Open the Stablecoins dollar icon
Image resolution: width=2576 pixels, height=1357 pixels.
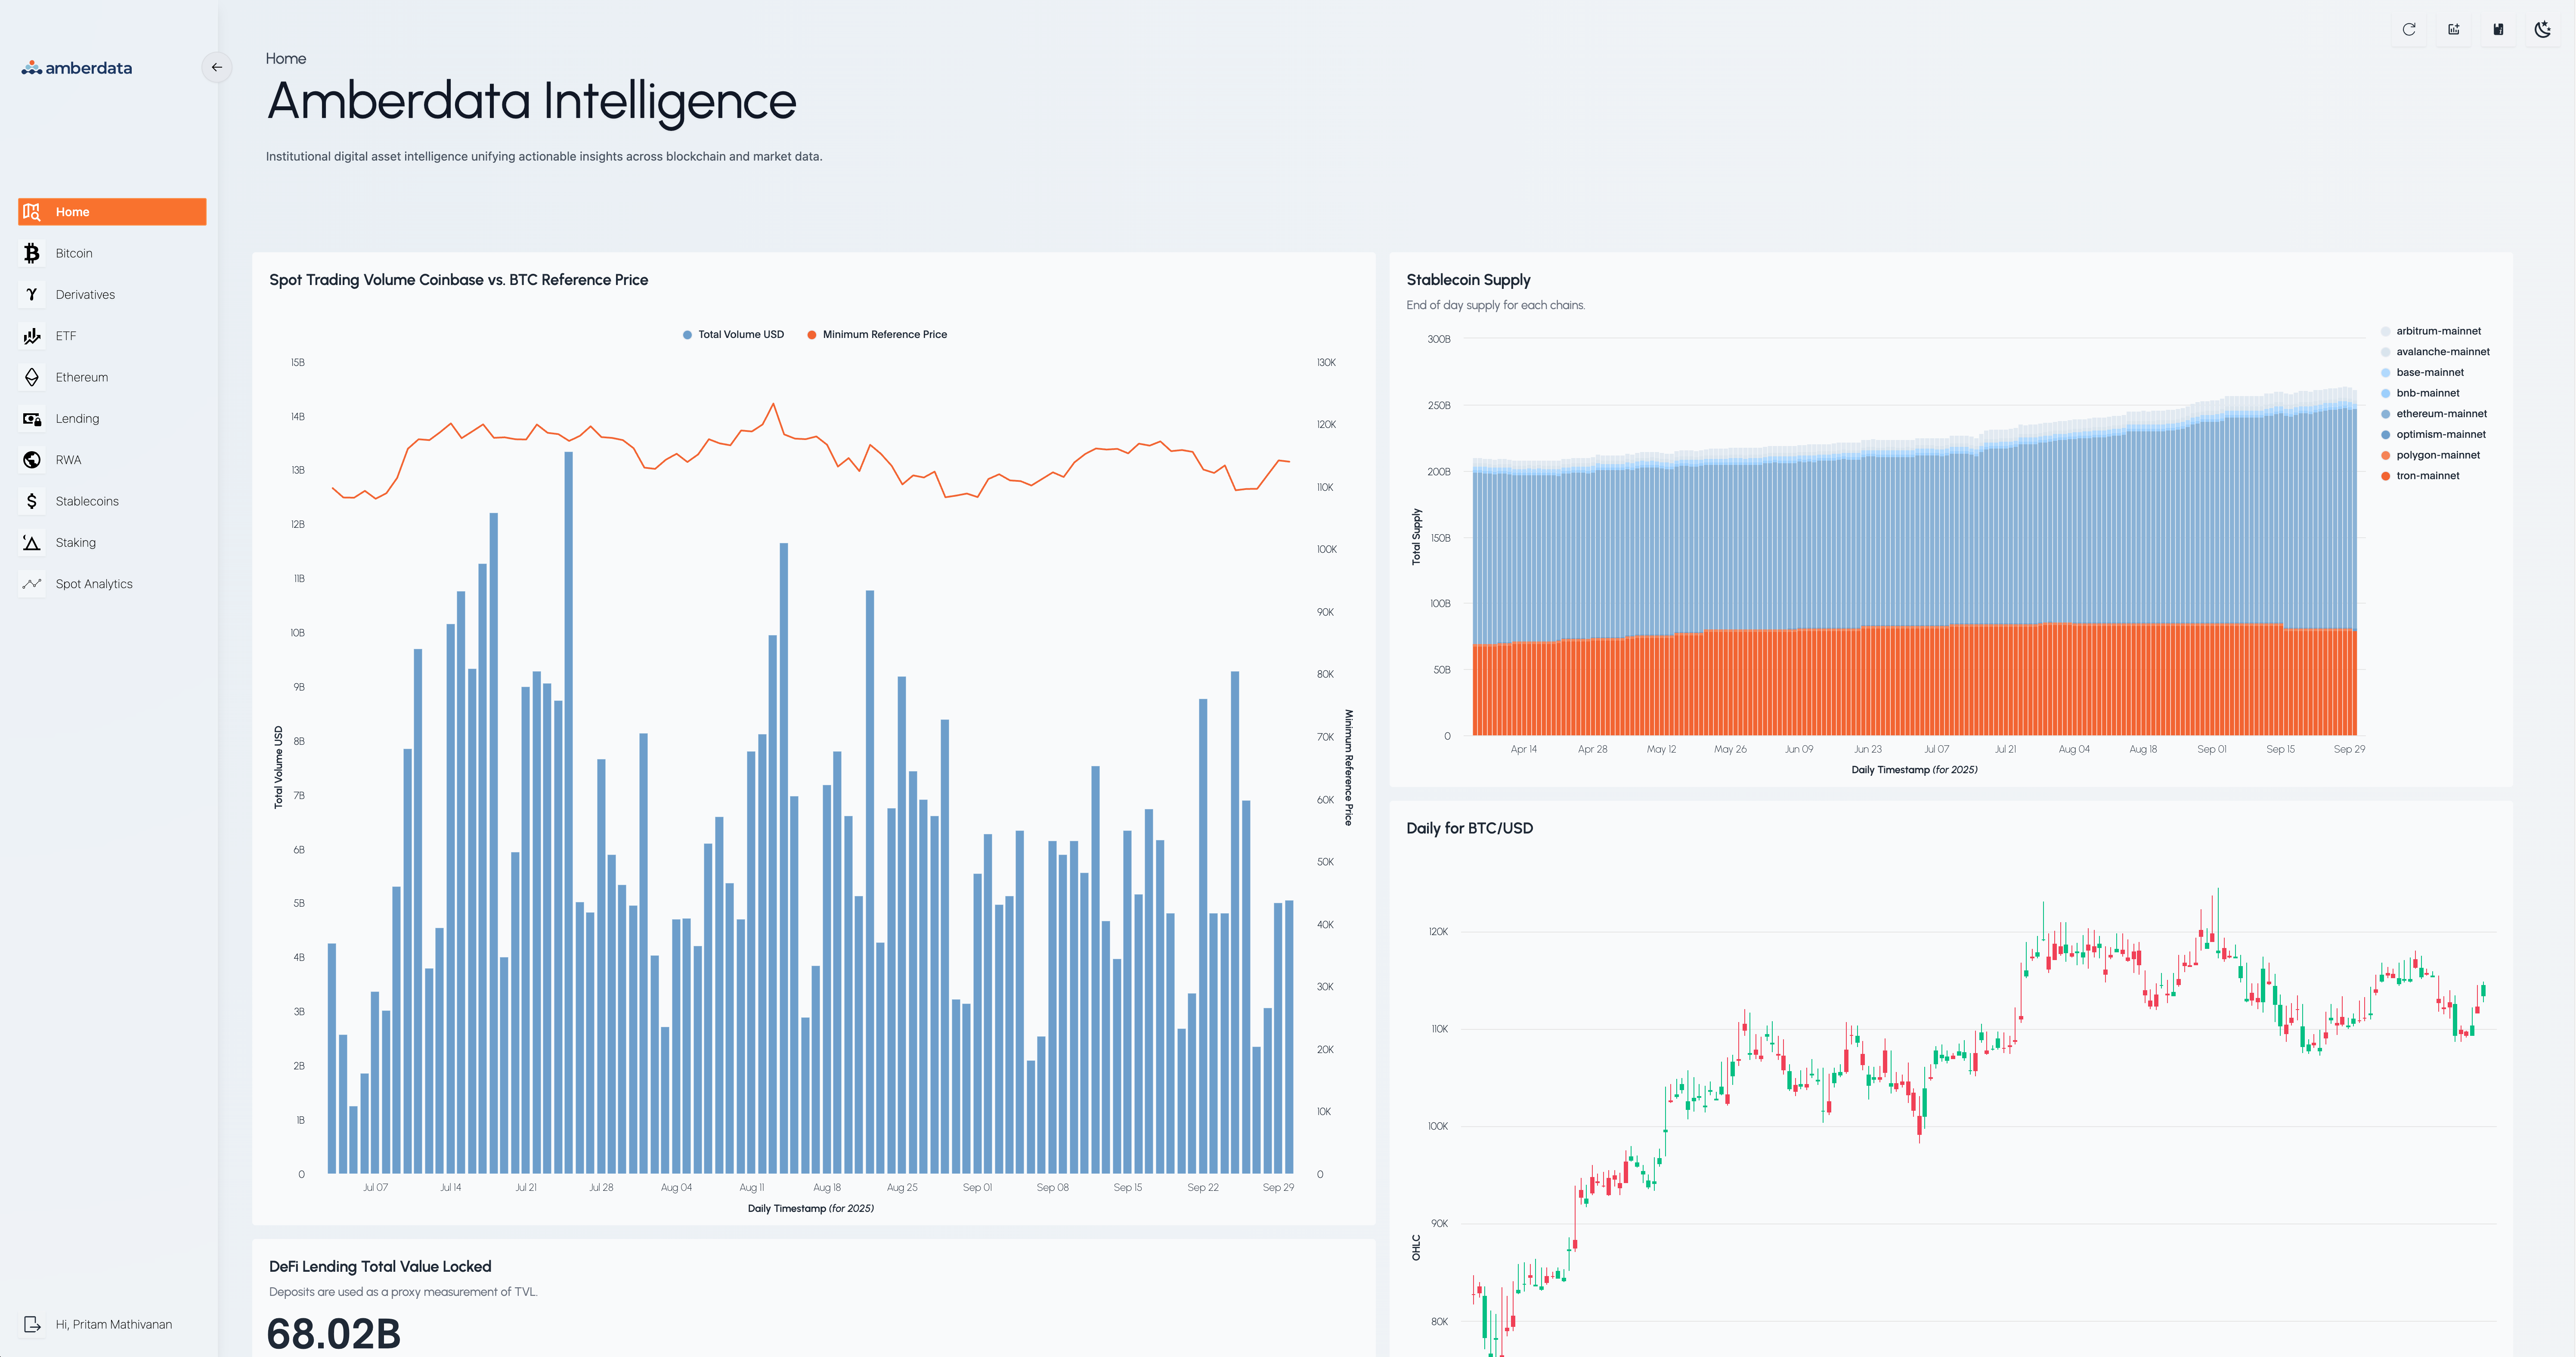(x=32, y=501)
